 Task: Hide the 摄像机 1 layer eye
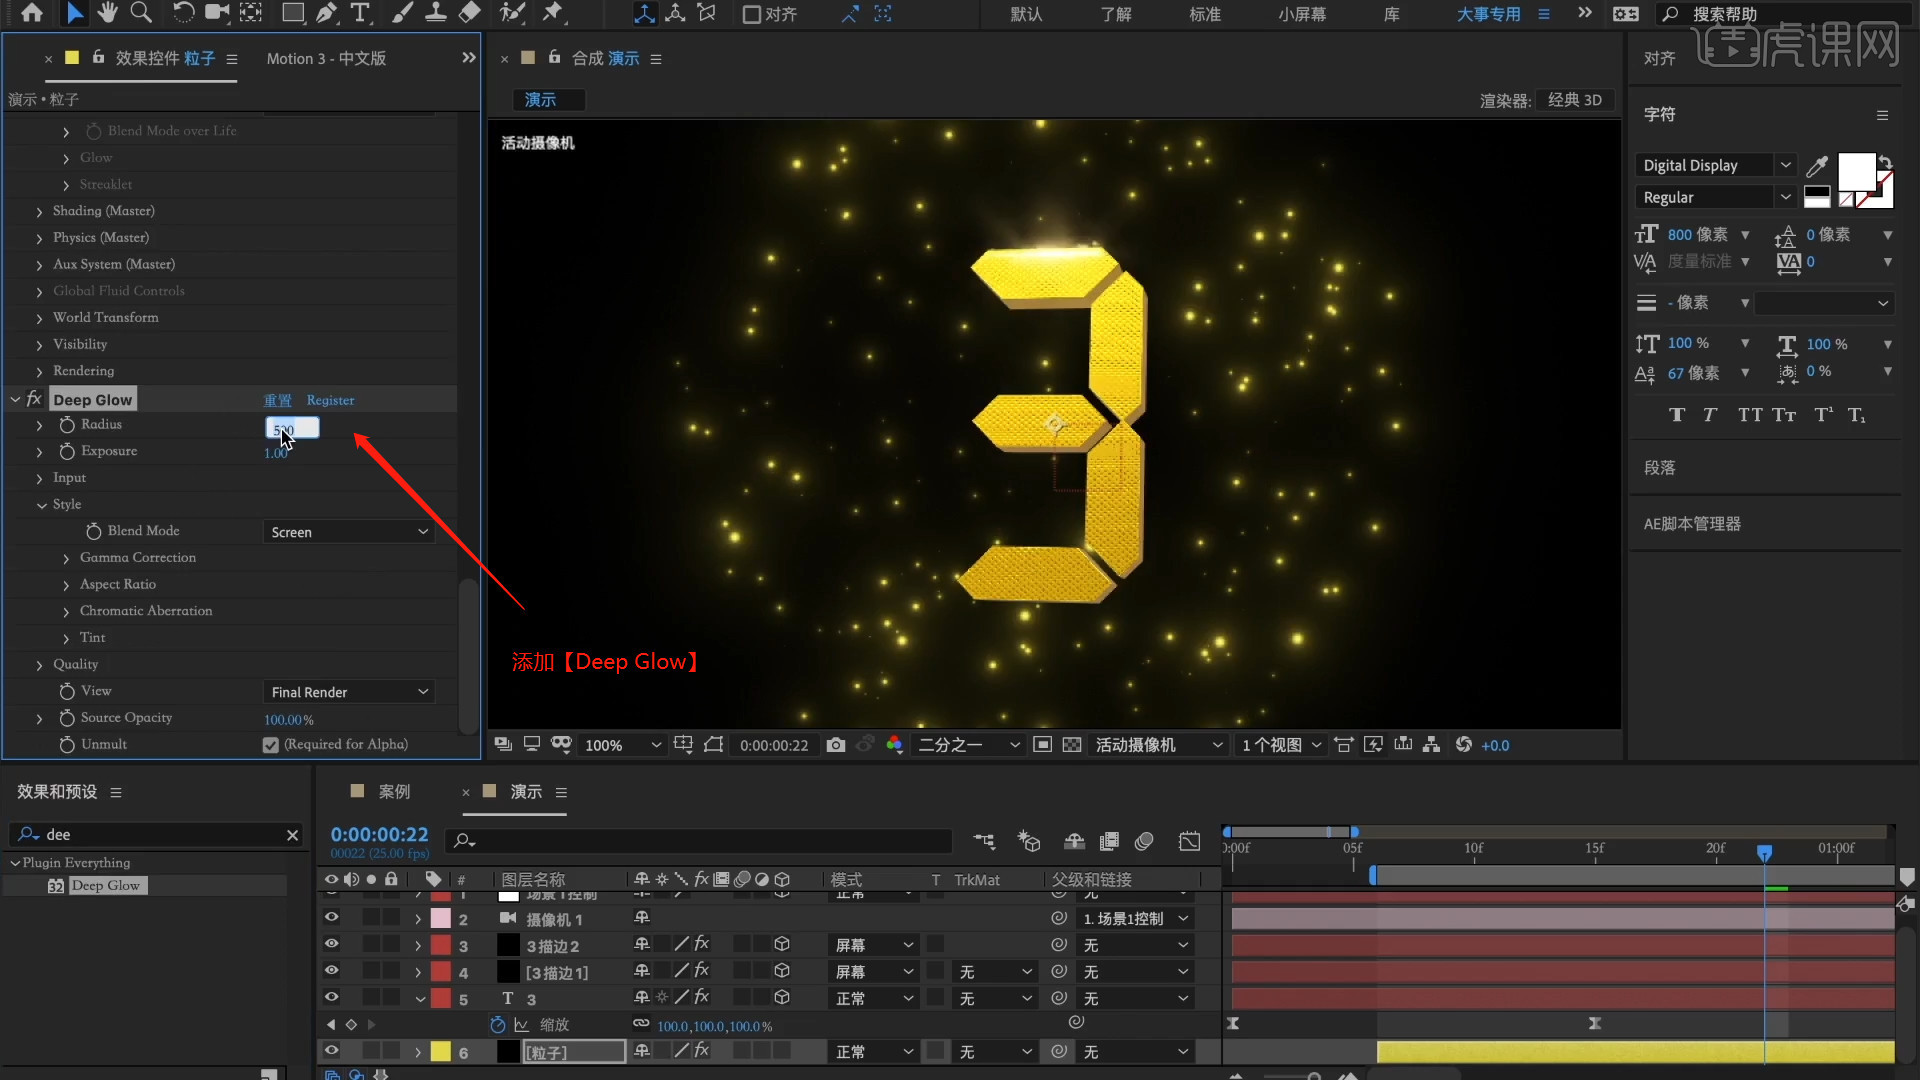(x=331, y=918)
